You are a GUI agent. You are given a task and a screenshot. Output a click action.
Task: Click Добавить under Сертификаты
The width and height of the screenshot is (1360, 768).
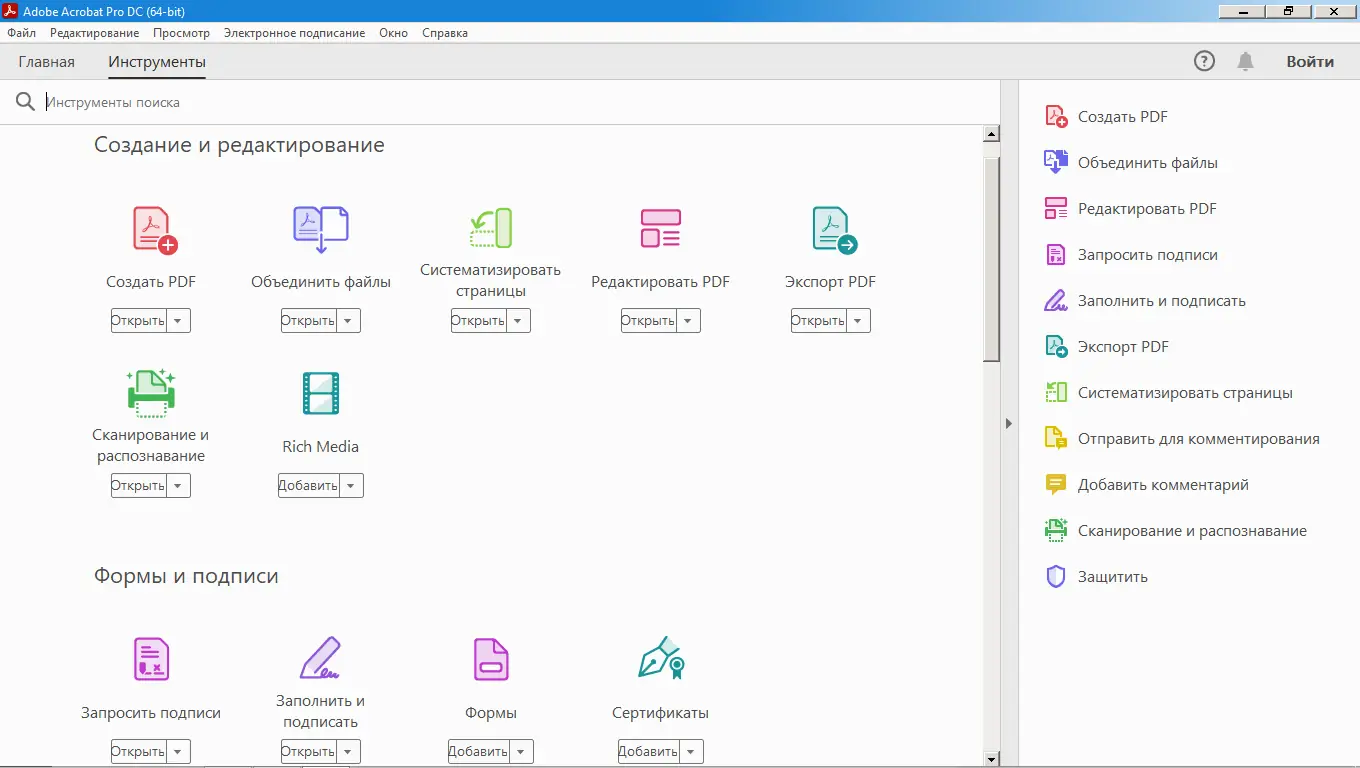[x=648, y=752]
